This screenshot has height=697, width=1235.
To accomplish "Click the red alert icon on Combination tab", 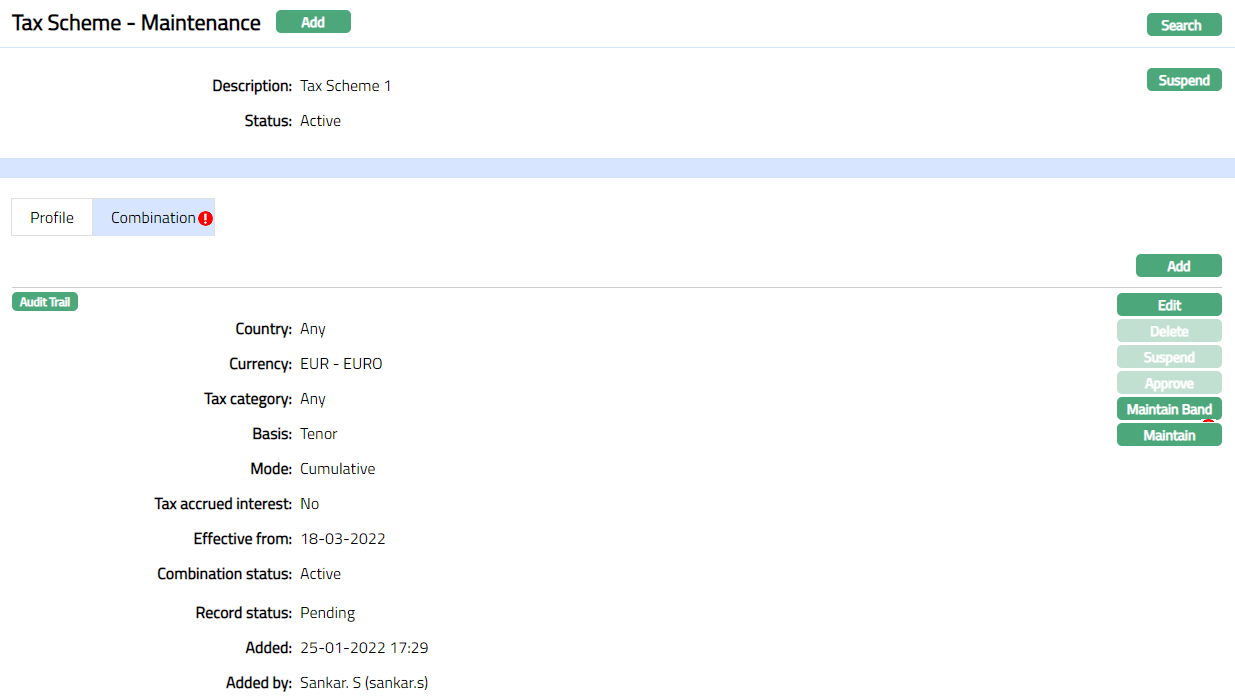I will pyautogui.click(x=205, y=218).
